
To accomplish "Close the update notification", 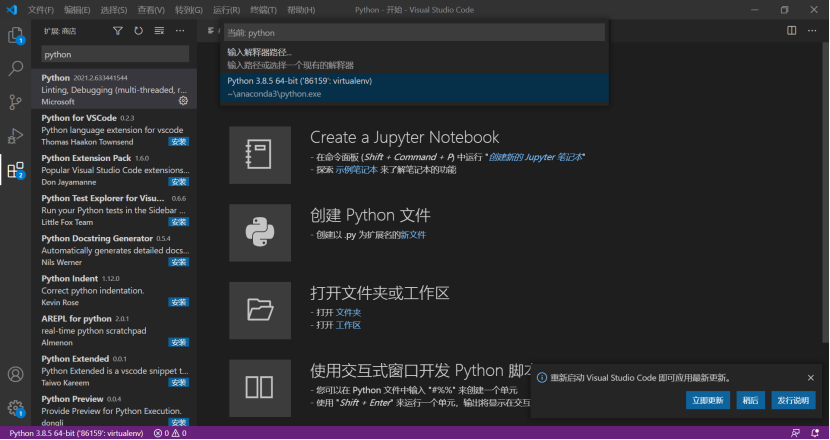I will click(810, 378).
